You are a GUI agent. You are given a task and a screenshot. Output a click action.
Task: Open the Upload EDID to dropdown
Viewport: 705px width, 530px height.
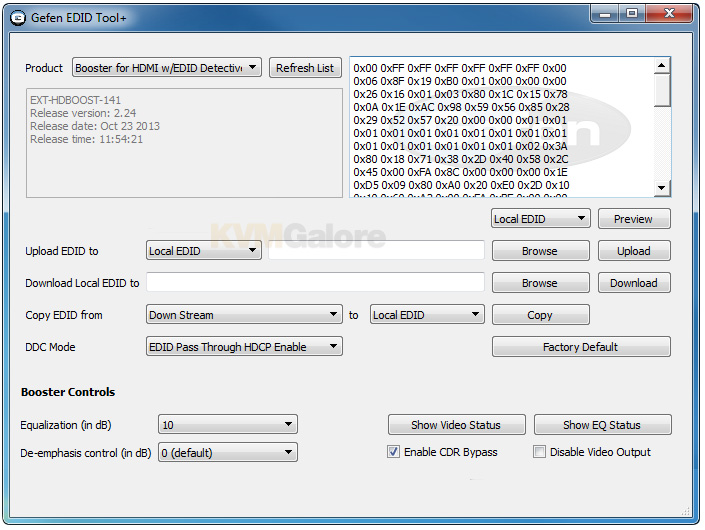pyautogui.click(x=204, y=251)
